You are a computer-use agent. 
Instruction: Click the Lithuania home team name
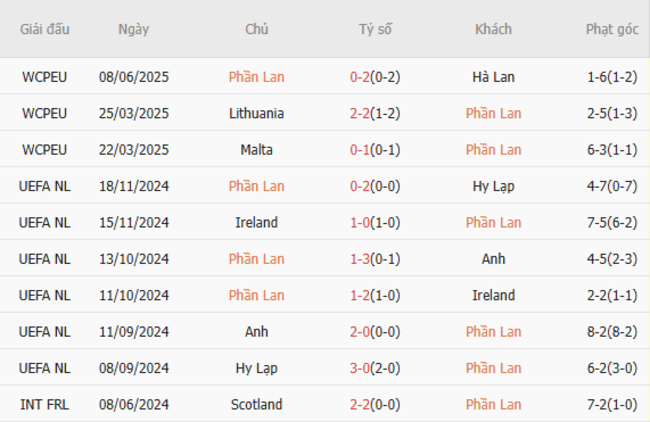pos(256,113)
